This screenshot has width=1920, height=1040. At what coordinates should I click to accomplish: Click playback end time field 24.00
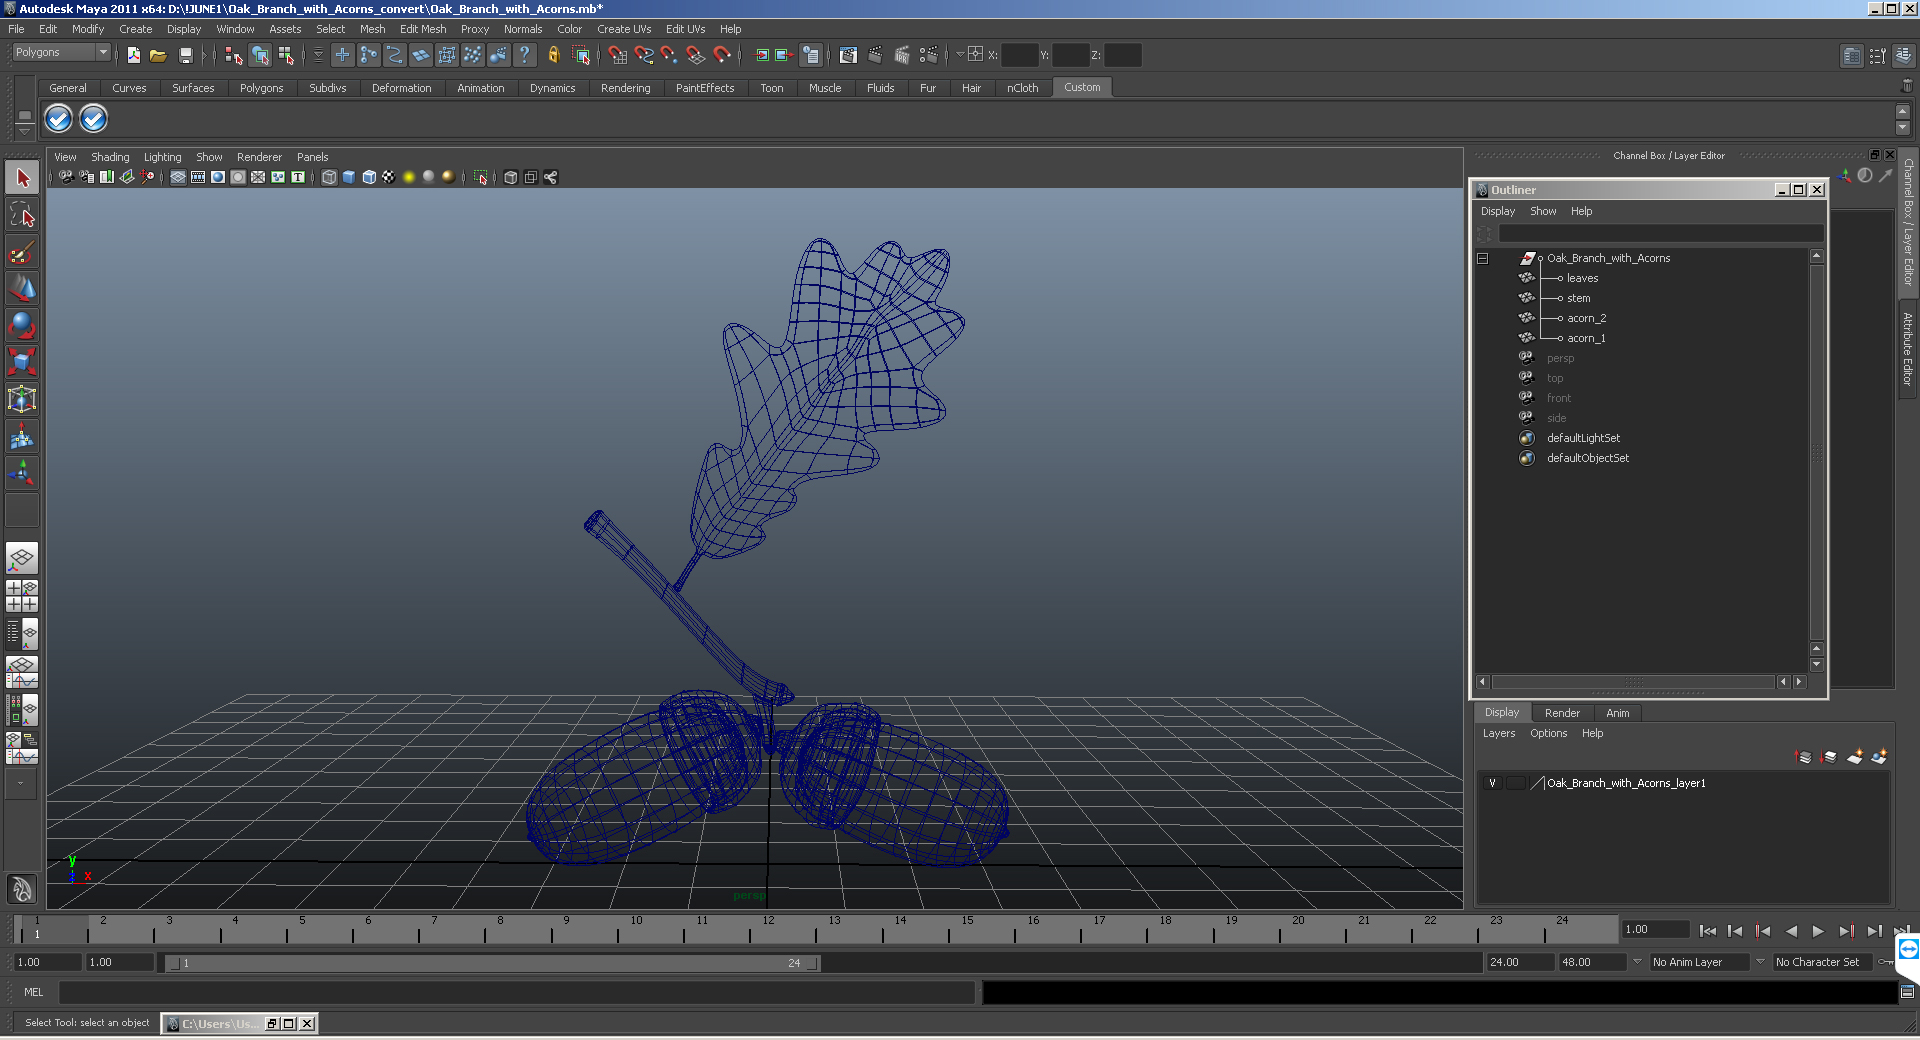(x=1519, y=962)
